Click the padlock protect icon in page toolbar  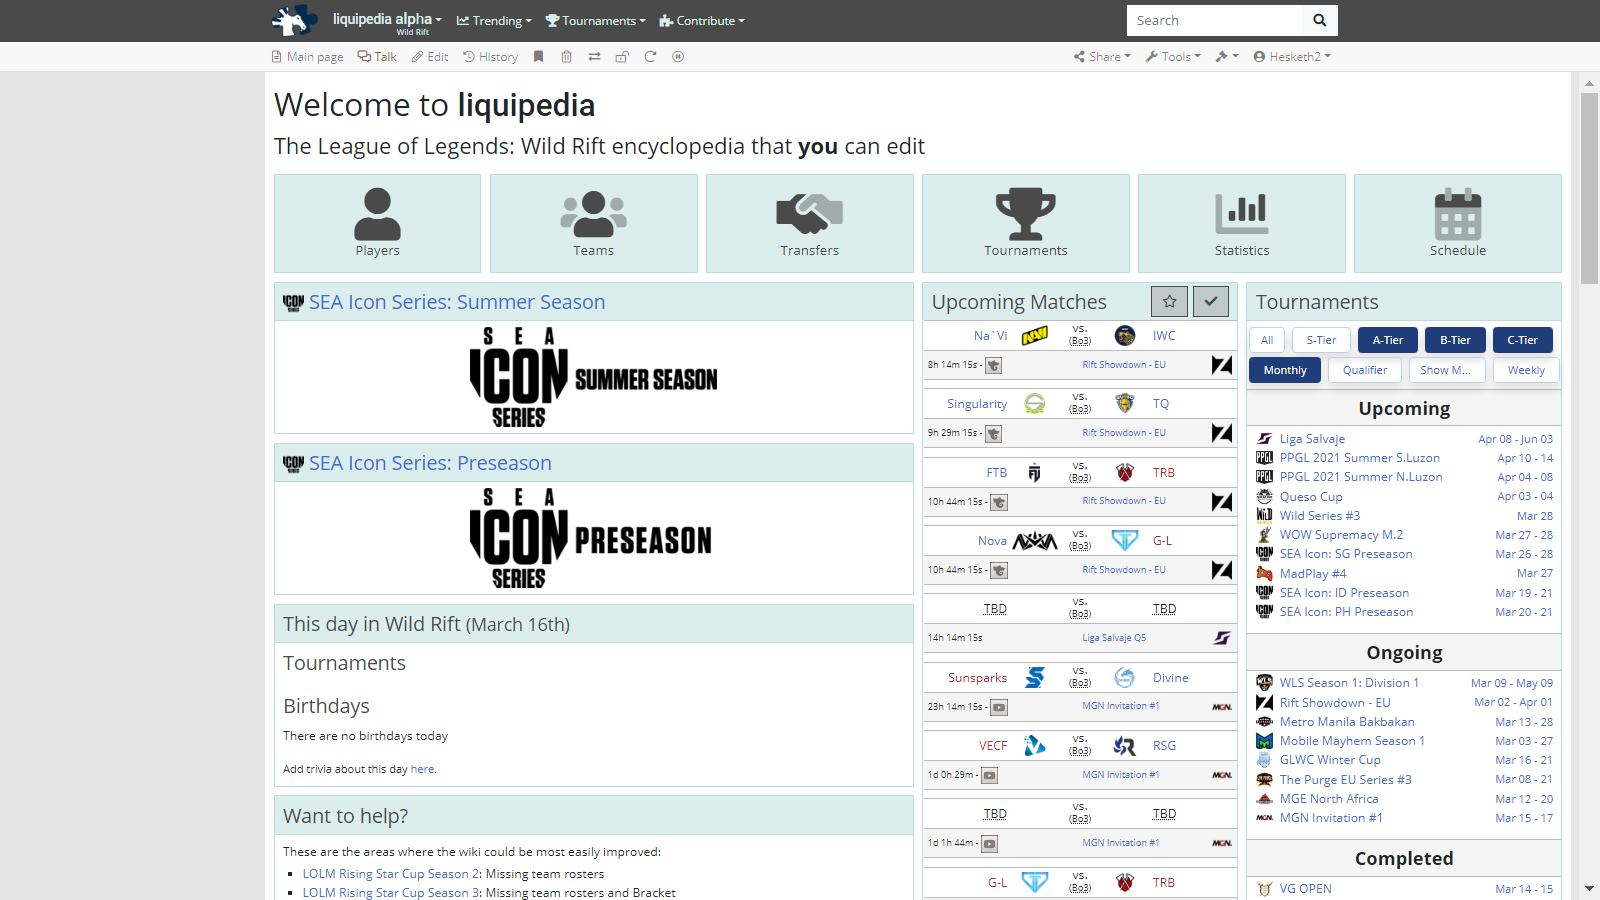point(622,57)
